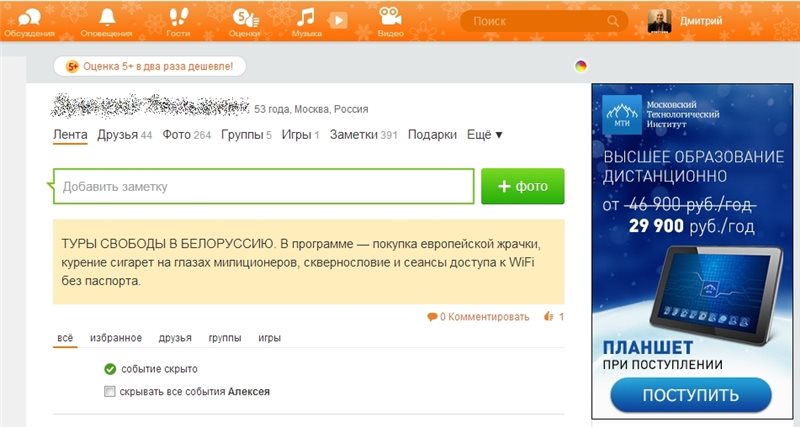Click the green + фото button
This screenshot has height=427, width=800.
[x=523, y=186]
